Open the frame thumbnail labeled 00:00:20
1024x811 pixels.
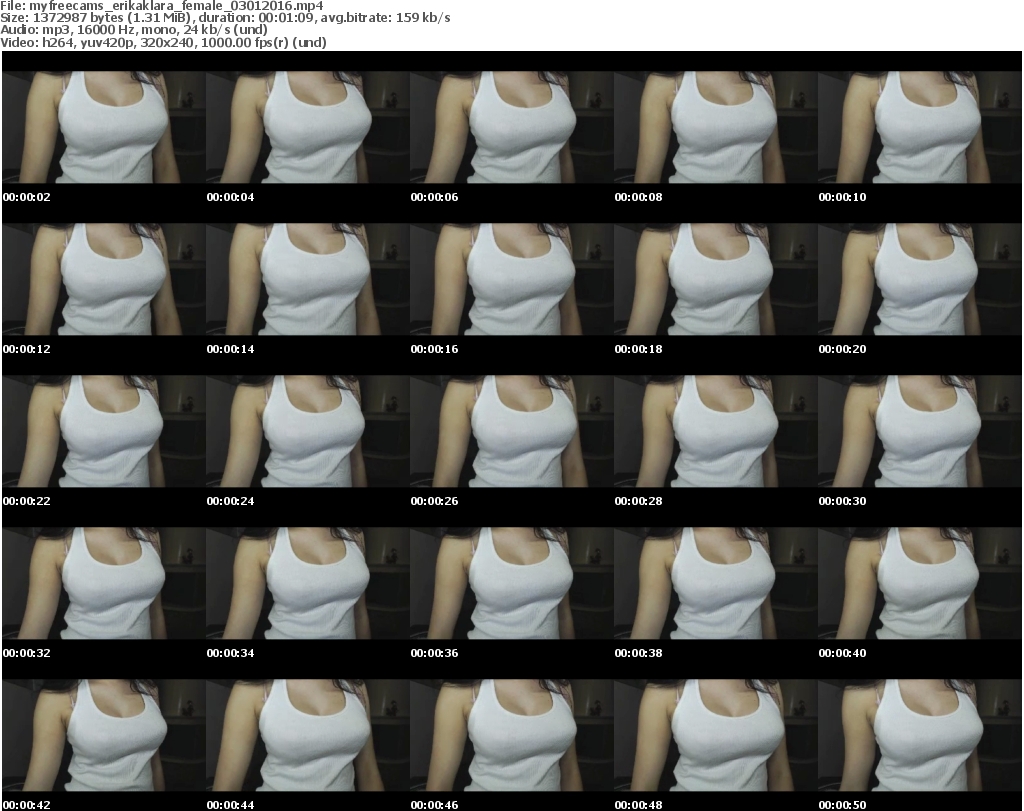tap(920, 279)
